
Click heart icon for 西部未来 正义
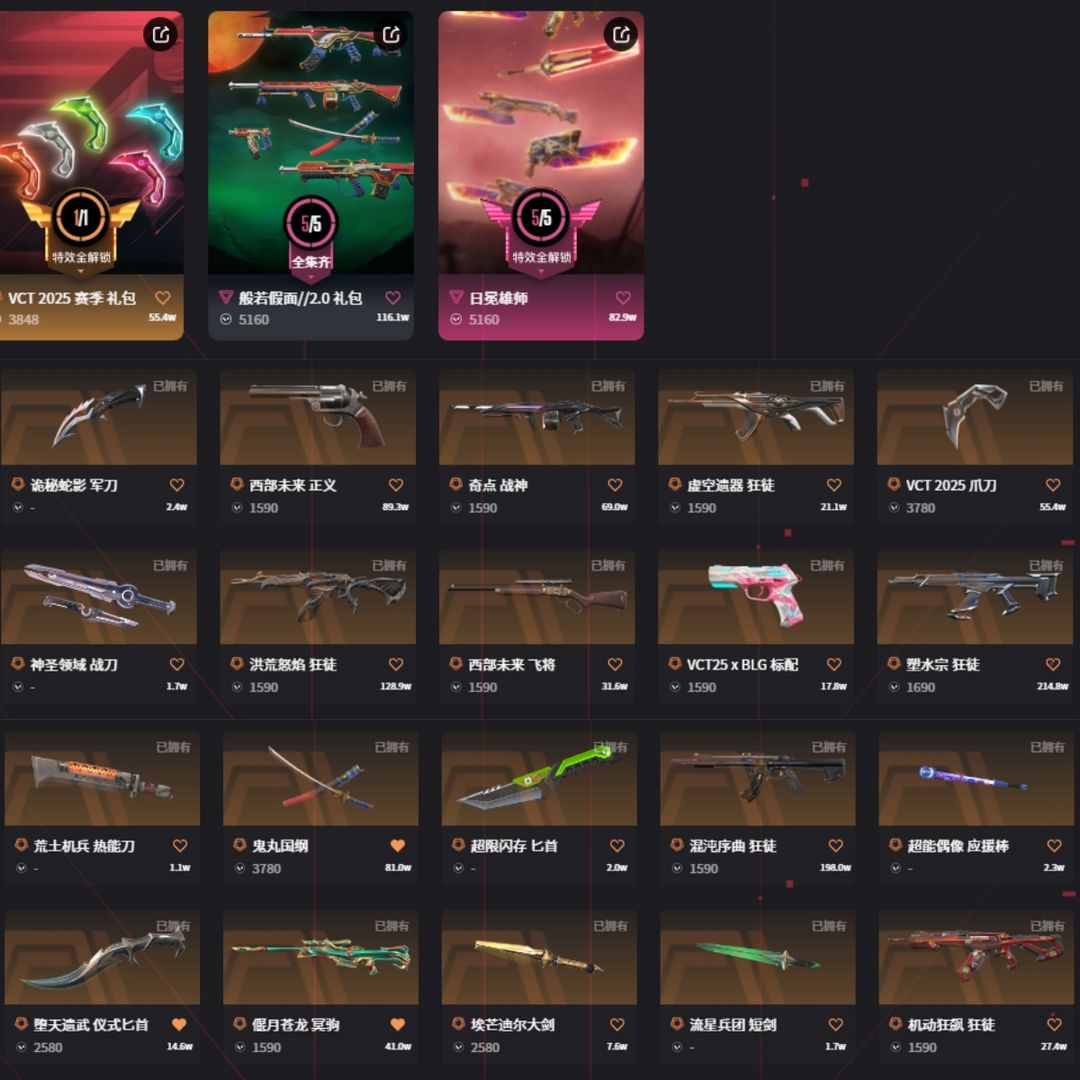[x=395, y=485]
